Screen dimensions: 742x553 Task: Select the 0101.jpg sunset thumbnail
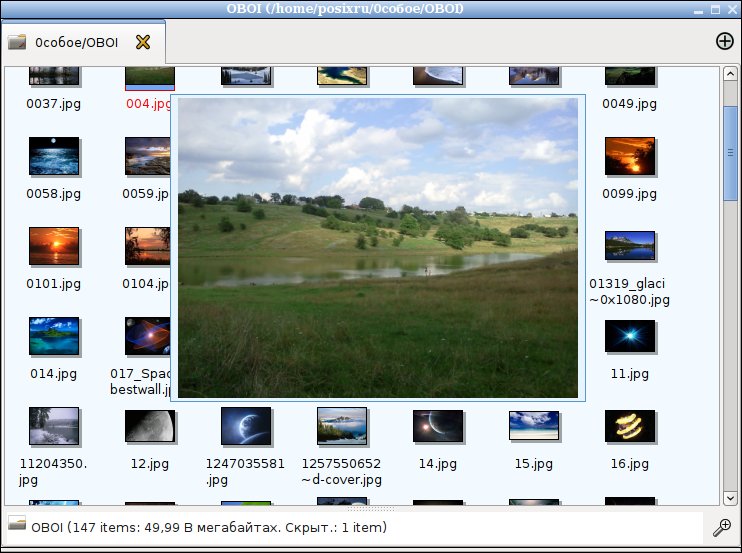pos(54,246)
